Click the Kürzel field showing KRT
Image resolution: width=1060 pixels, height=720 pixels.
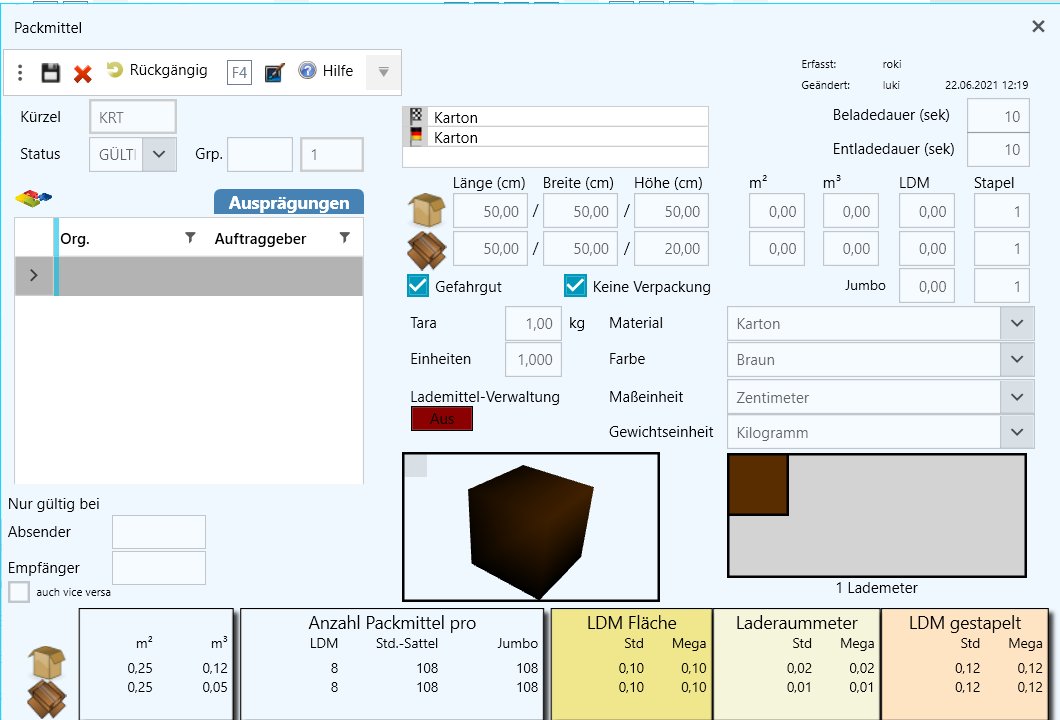(x=132, y=117)
